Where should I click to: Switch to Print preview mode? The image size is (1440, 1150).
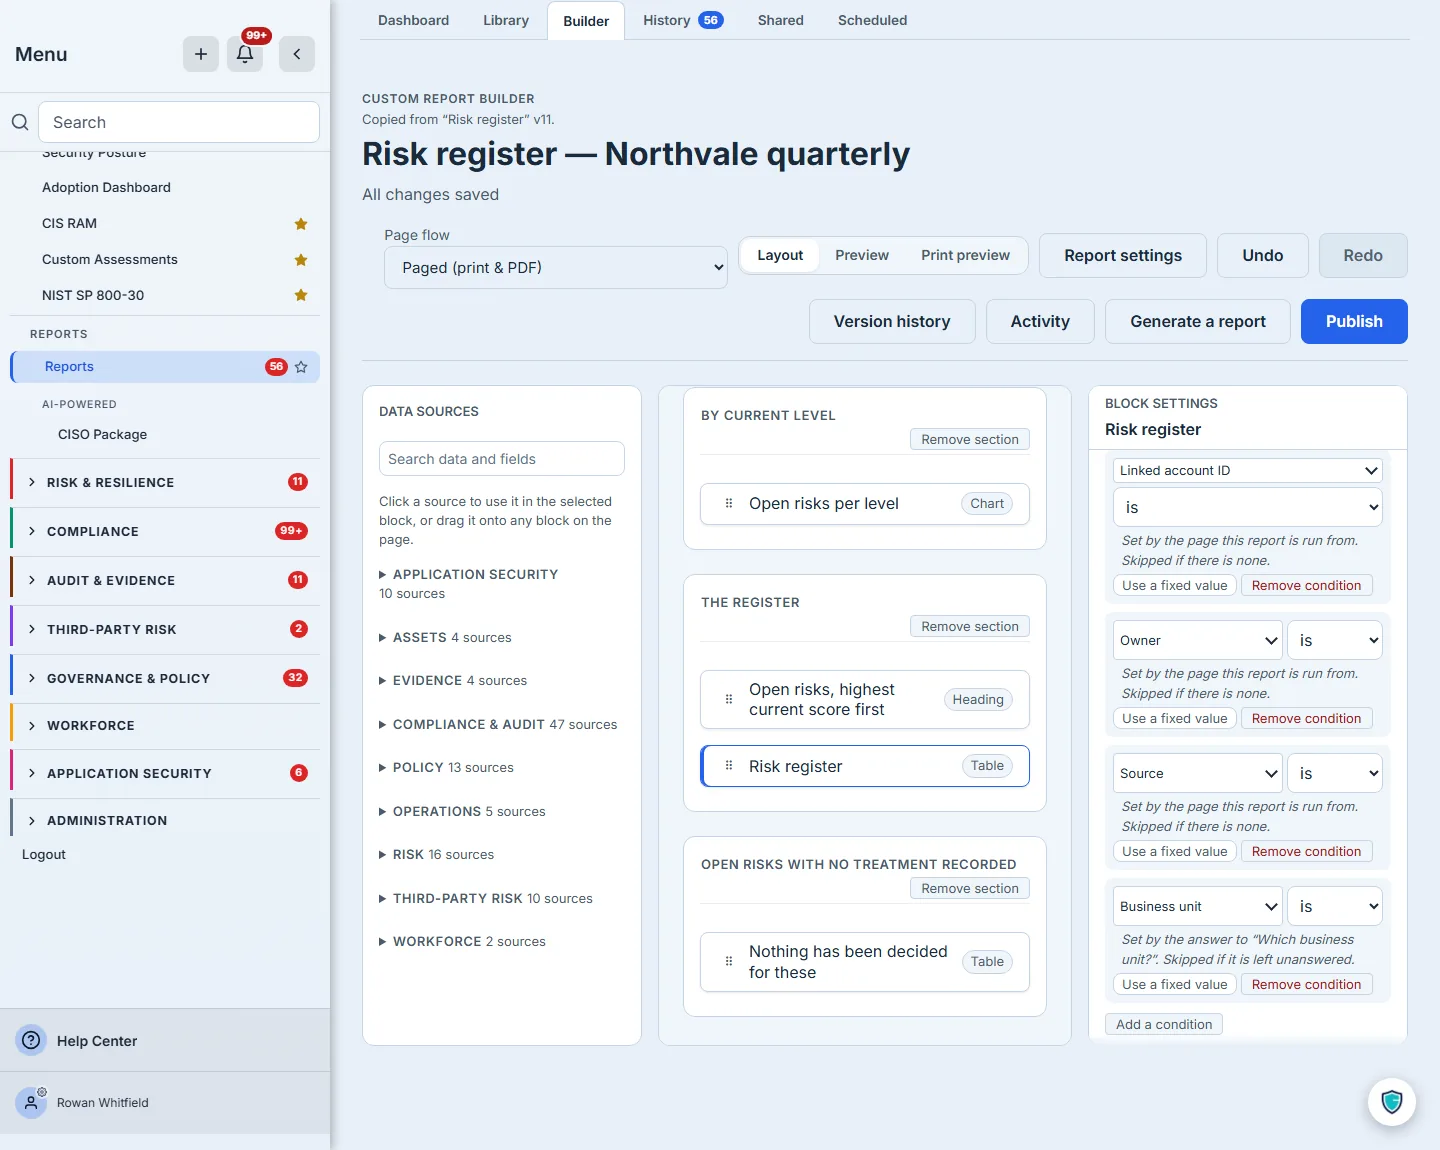tap(965, 255)
